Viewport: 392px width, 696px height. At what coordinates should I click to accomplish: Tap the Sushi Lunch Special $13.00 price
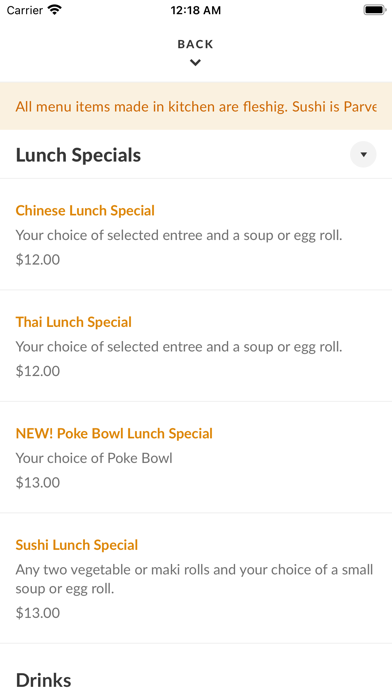(38, 613)
